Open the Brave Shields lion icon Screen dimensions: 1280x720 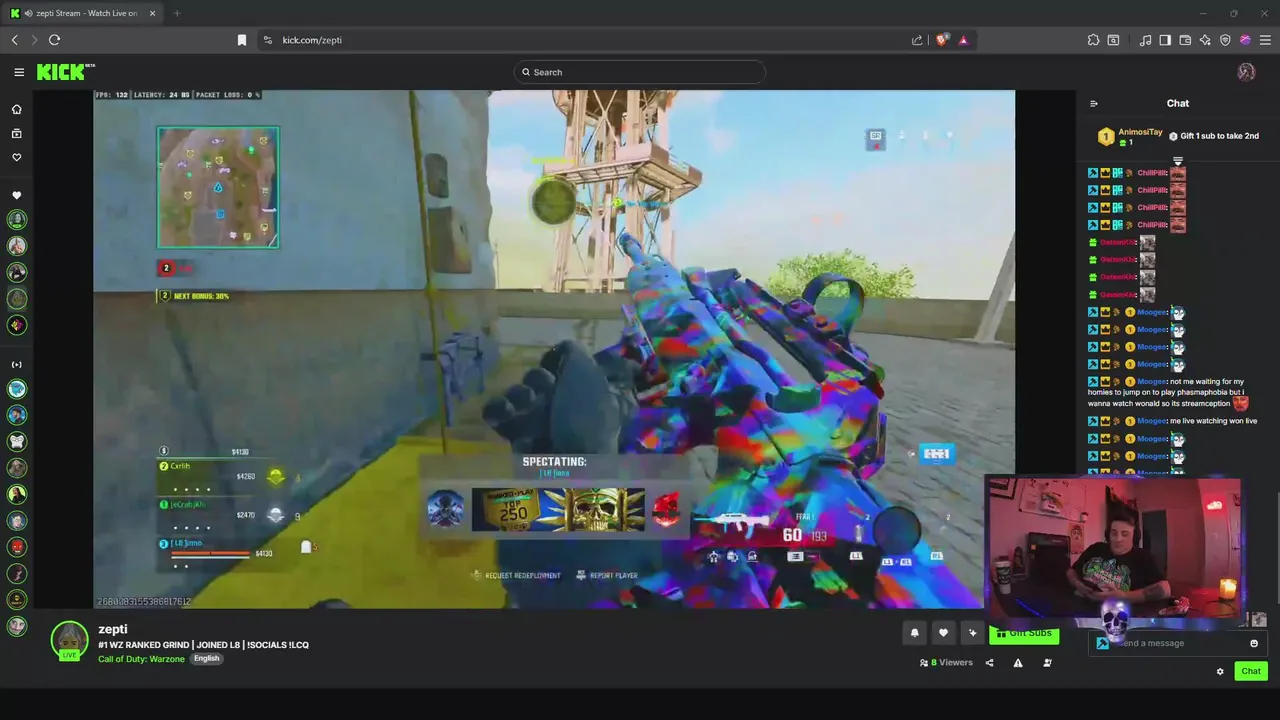coord(942,40)
